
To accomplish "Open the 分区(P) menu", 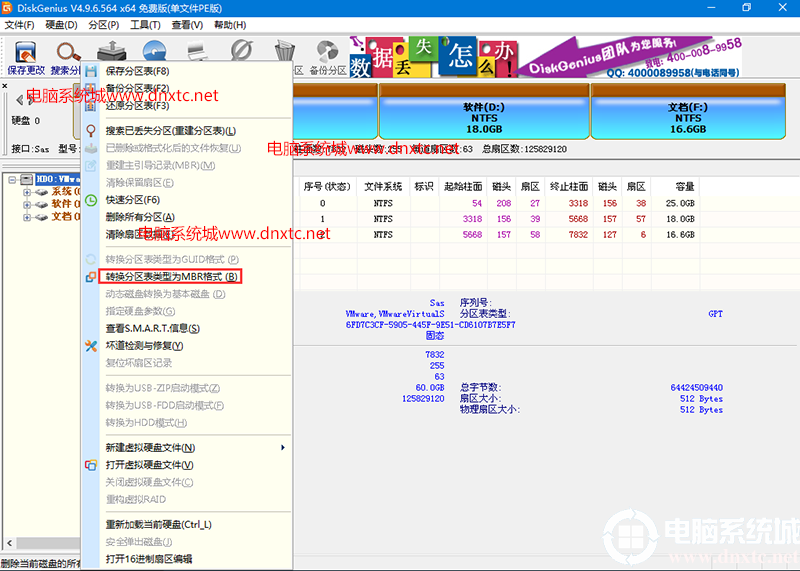I will 104,25.
